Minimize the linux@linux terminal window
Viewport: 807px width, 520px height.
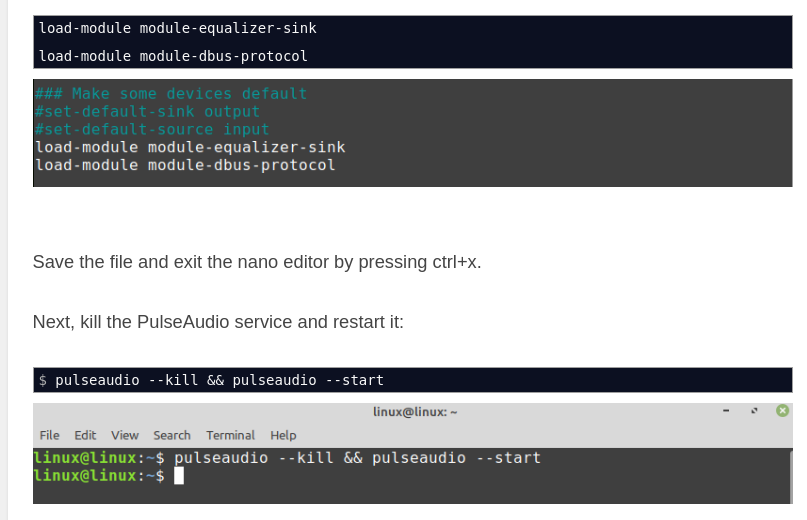click(x=726, y=411)
